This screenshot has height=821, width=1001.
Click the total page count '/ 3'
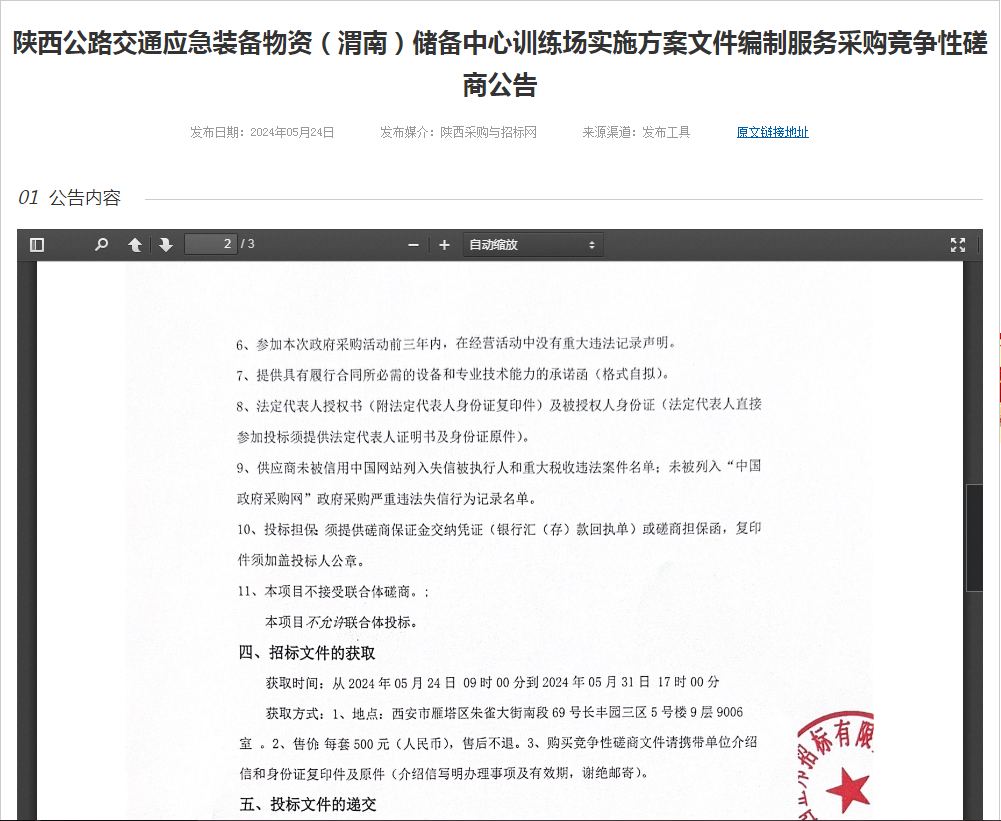[x=248, y=244]
